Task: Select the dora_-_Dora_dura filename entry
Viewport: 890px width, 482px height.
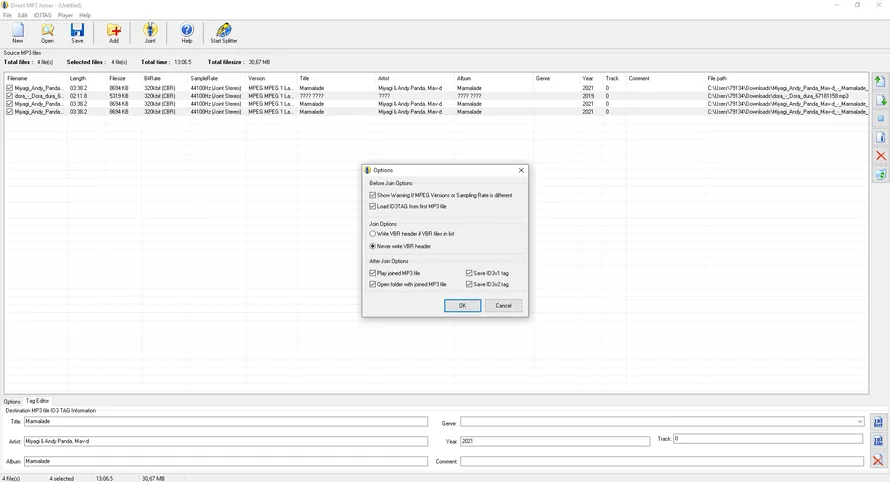Action: (39, 96)
